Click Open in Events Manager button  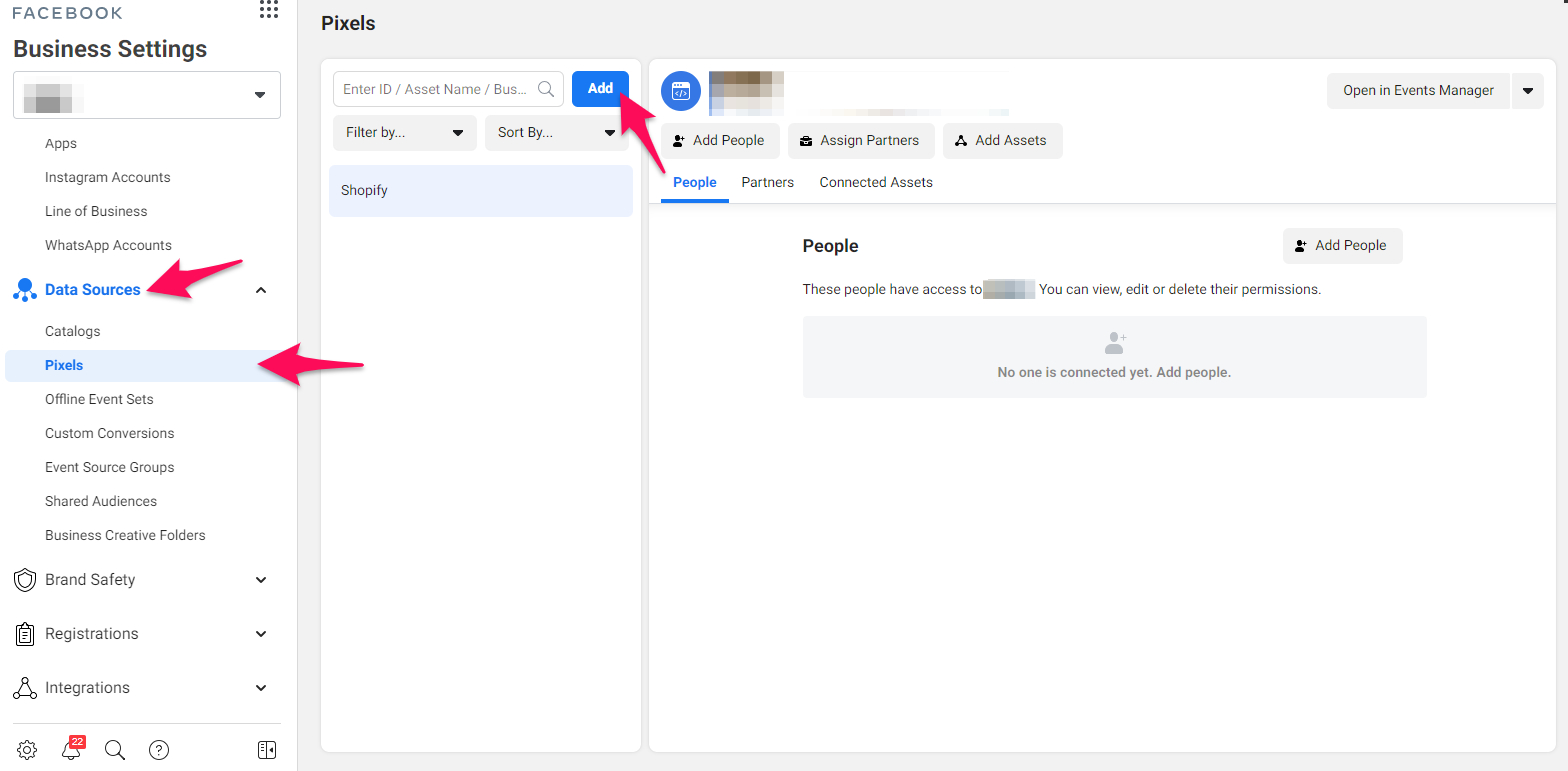tap(1418, 90)
